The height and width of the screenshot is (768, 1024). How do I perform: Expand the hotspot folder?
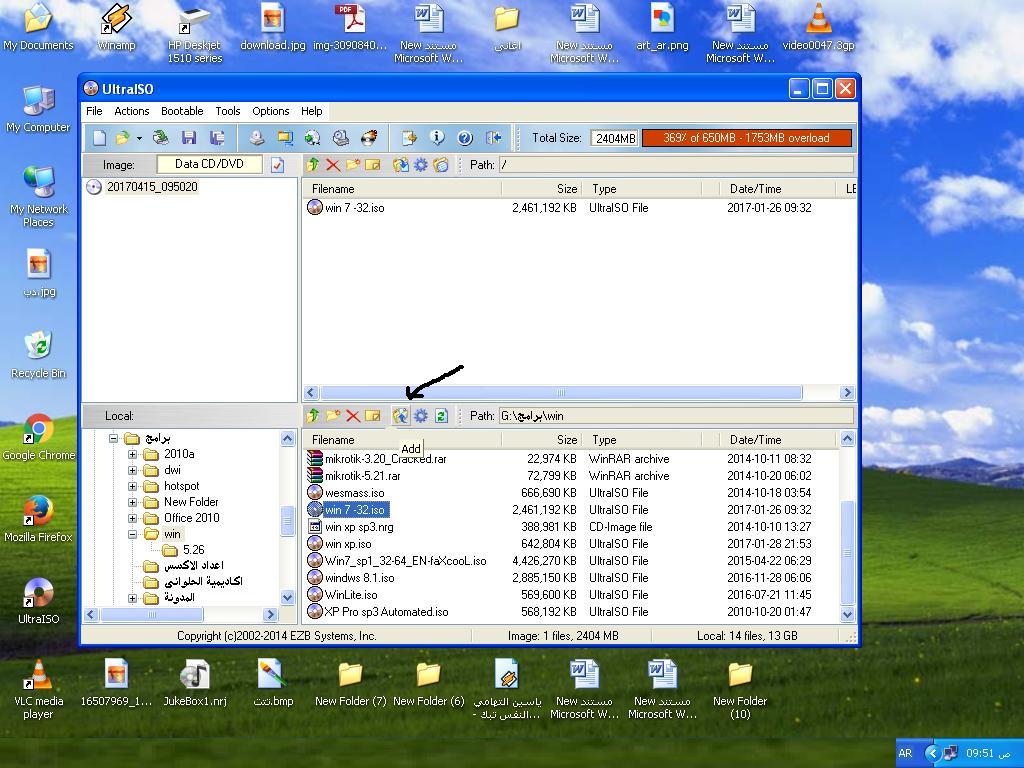(133, 486)
